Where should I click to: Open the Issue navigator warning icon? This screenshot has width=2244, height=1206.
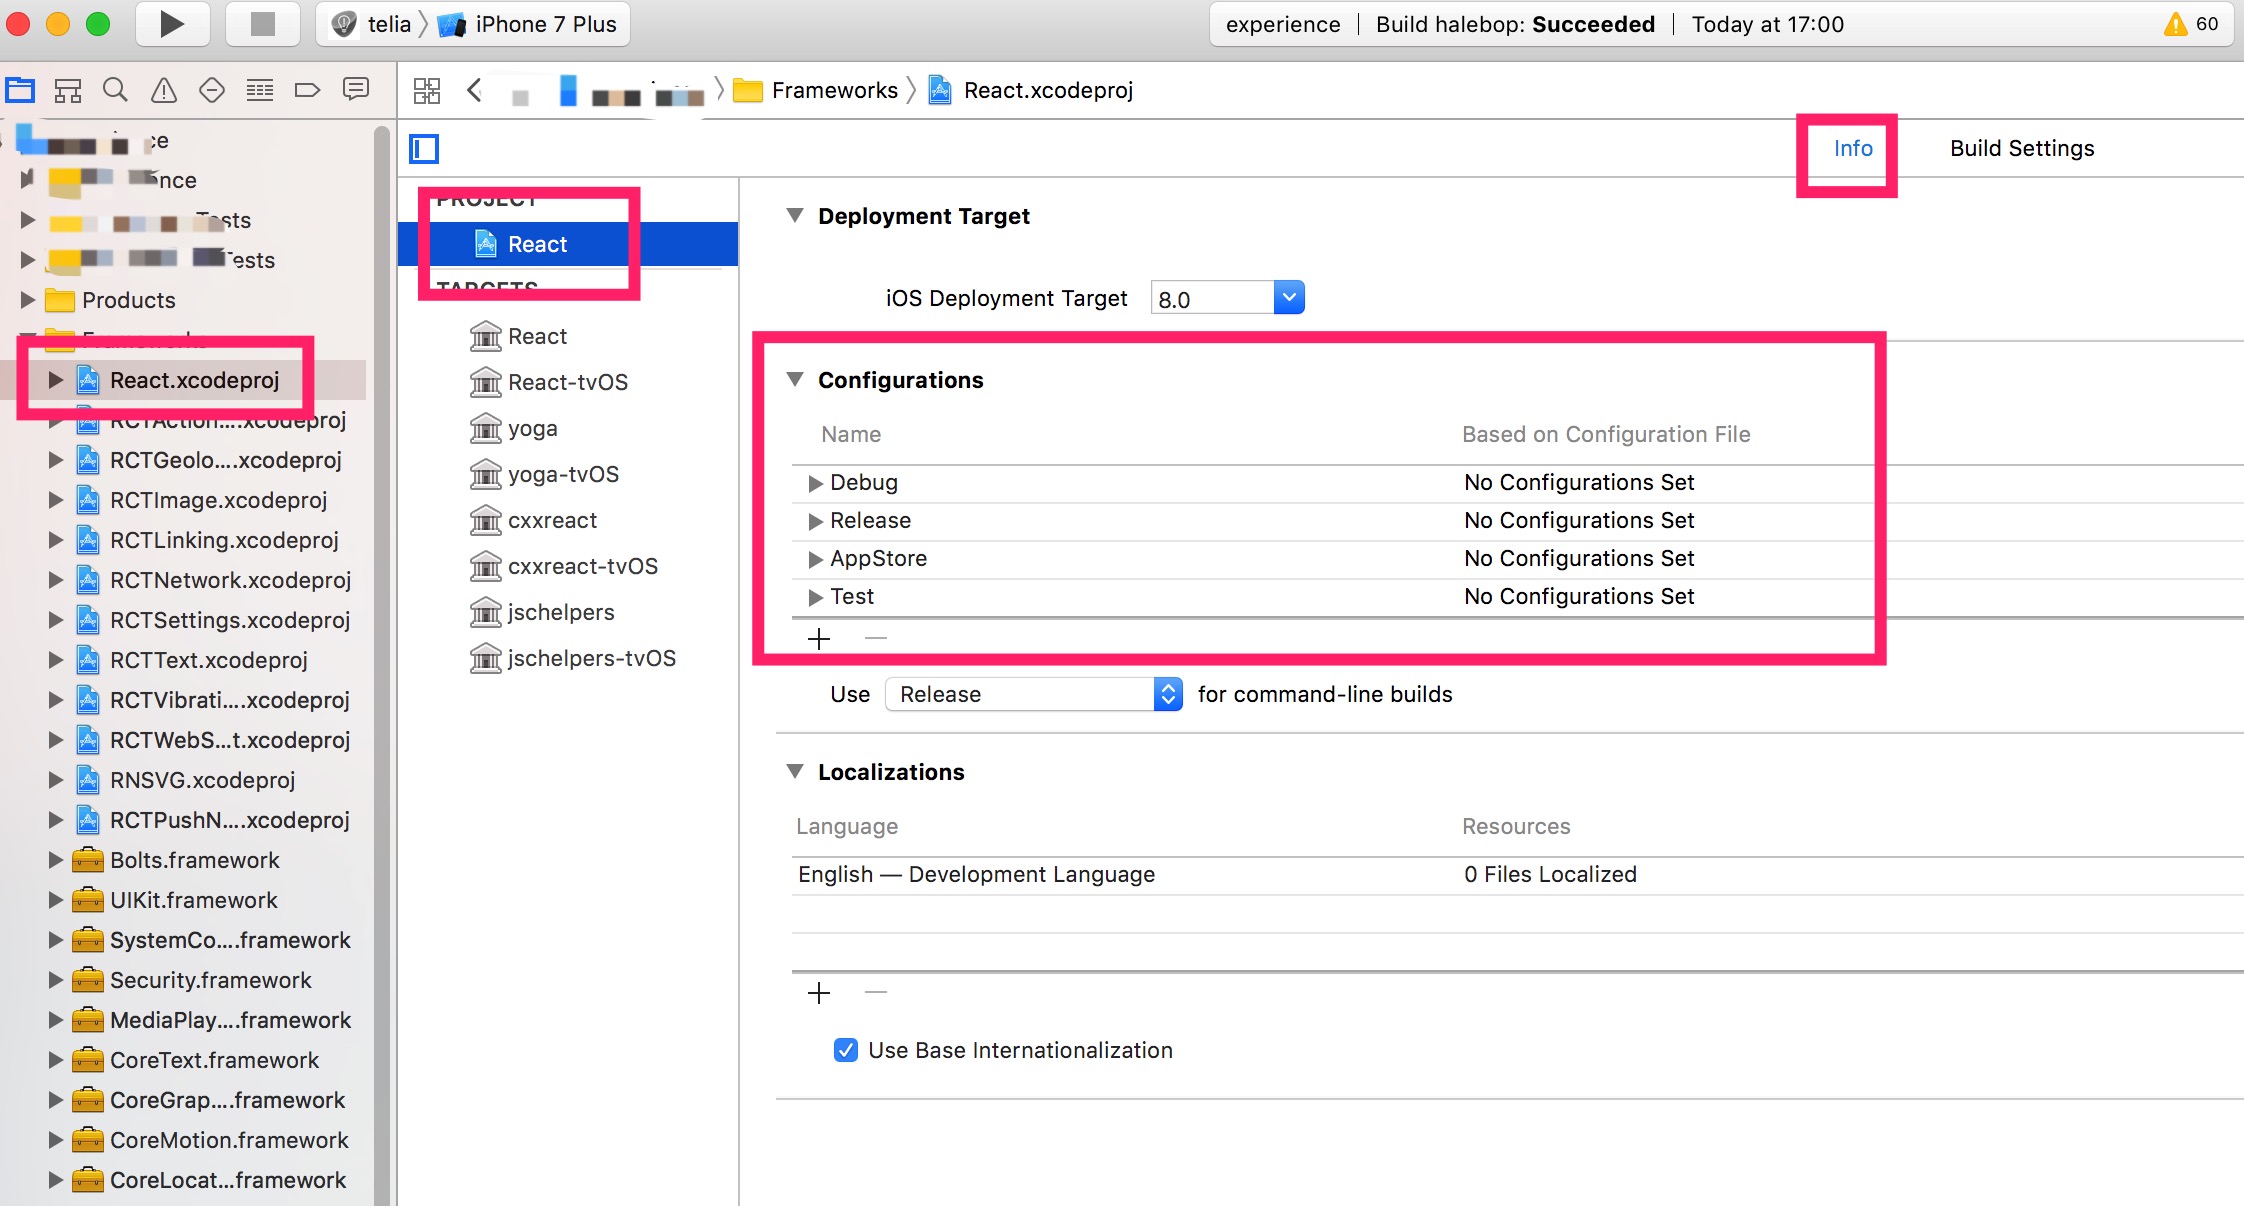[x=164, y=91]
